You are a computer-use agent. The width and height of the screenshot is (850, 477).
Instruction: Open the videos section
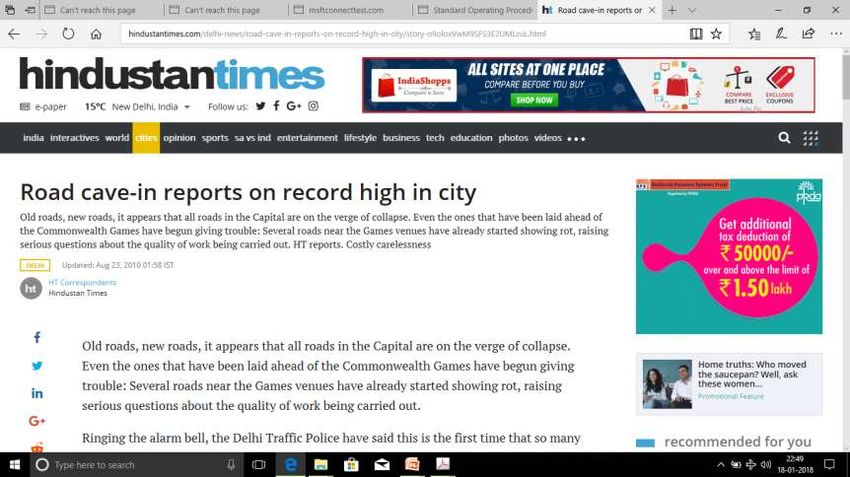click(x=548, y=138)
